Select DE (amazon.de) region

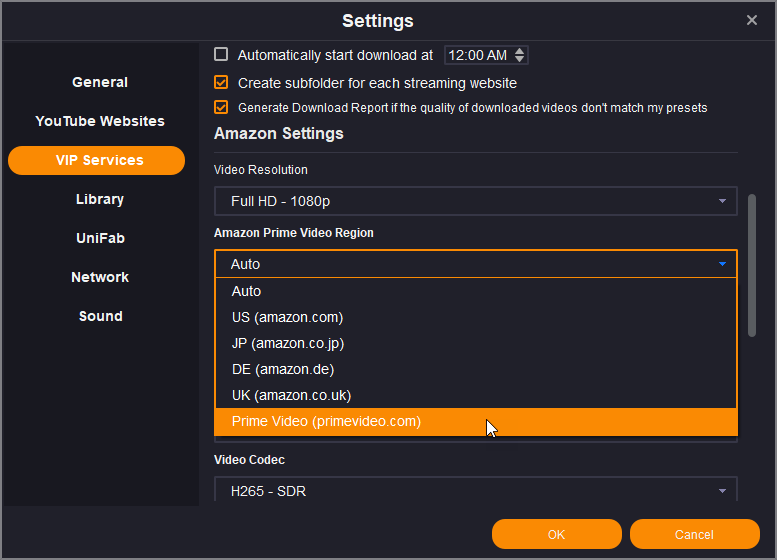tap(283, 369)
